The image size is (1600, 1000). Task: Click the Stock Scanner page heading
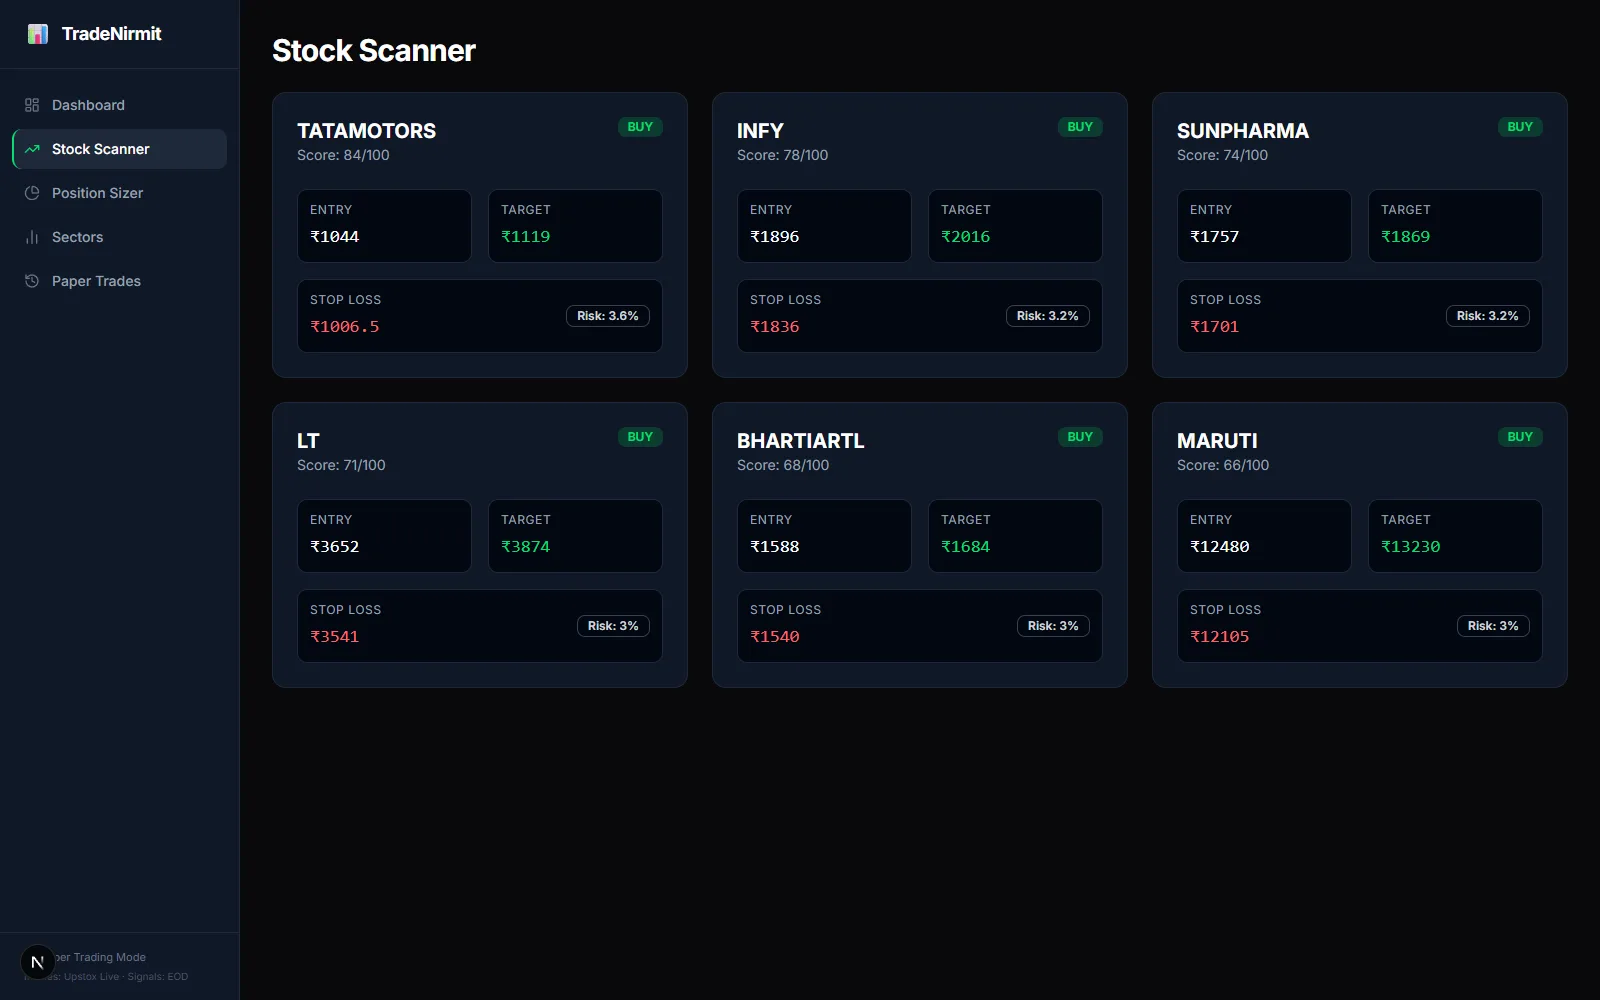tap(374, 51)
